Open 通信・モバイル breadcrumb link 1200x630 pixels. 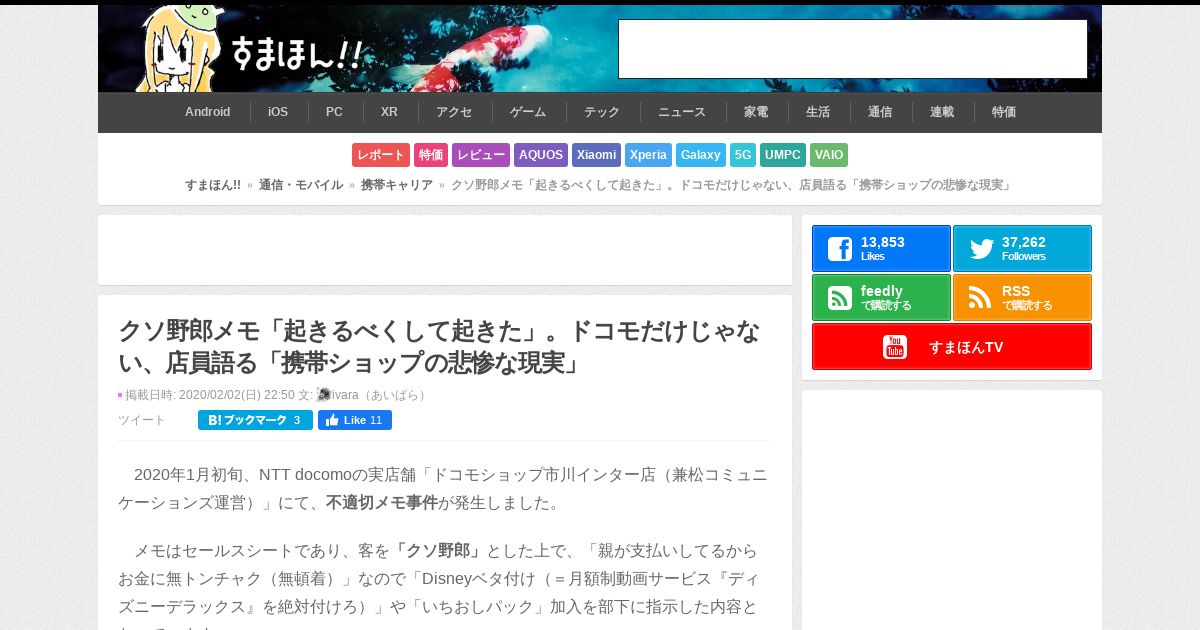coord(301,185)
